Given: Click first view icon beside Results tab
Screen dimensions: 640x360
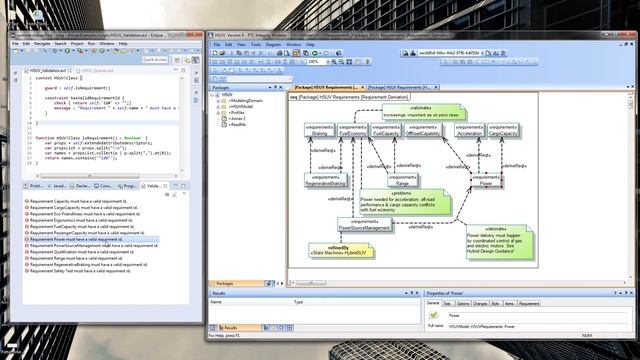Looking at the screenshot, I should 266,328.
